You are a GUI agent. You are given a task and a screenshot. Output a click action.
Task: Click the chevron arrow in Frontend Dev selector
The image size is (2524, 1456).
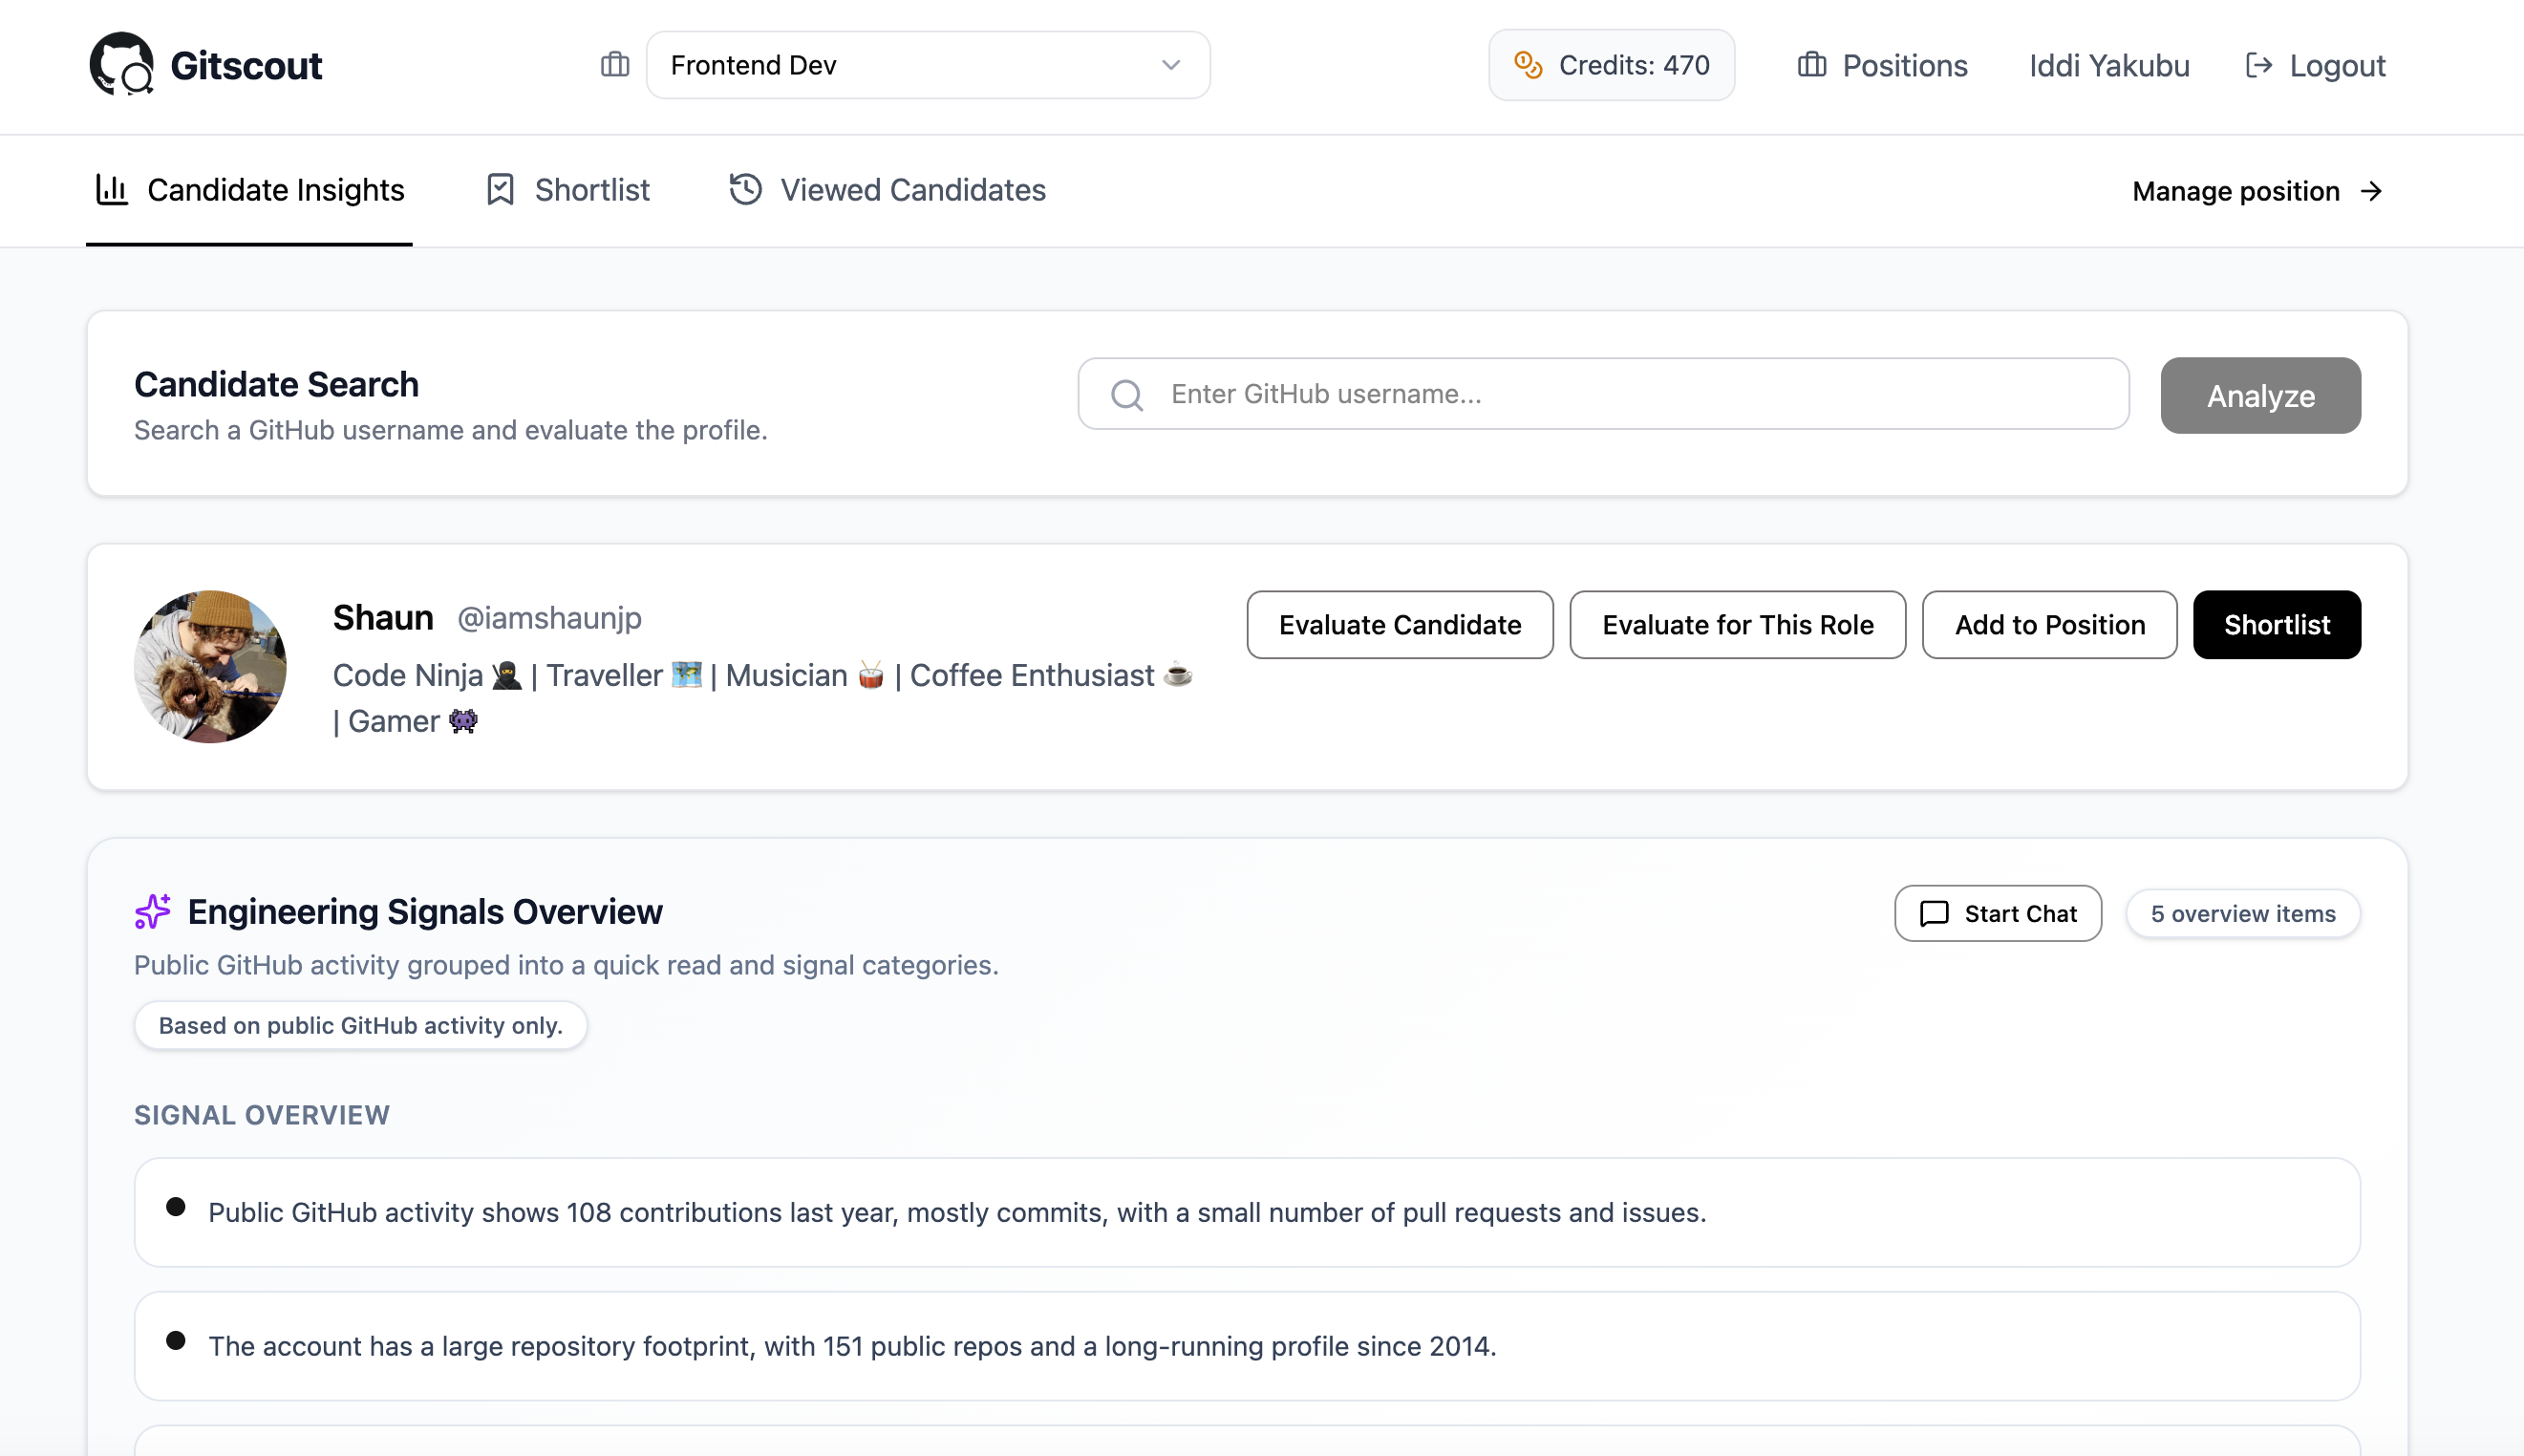coord(1171,65)
